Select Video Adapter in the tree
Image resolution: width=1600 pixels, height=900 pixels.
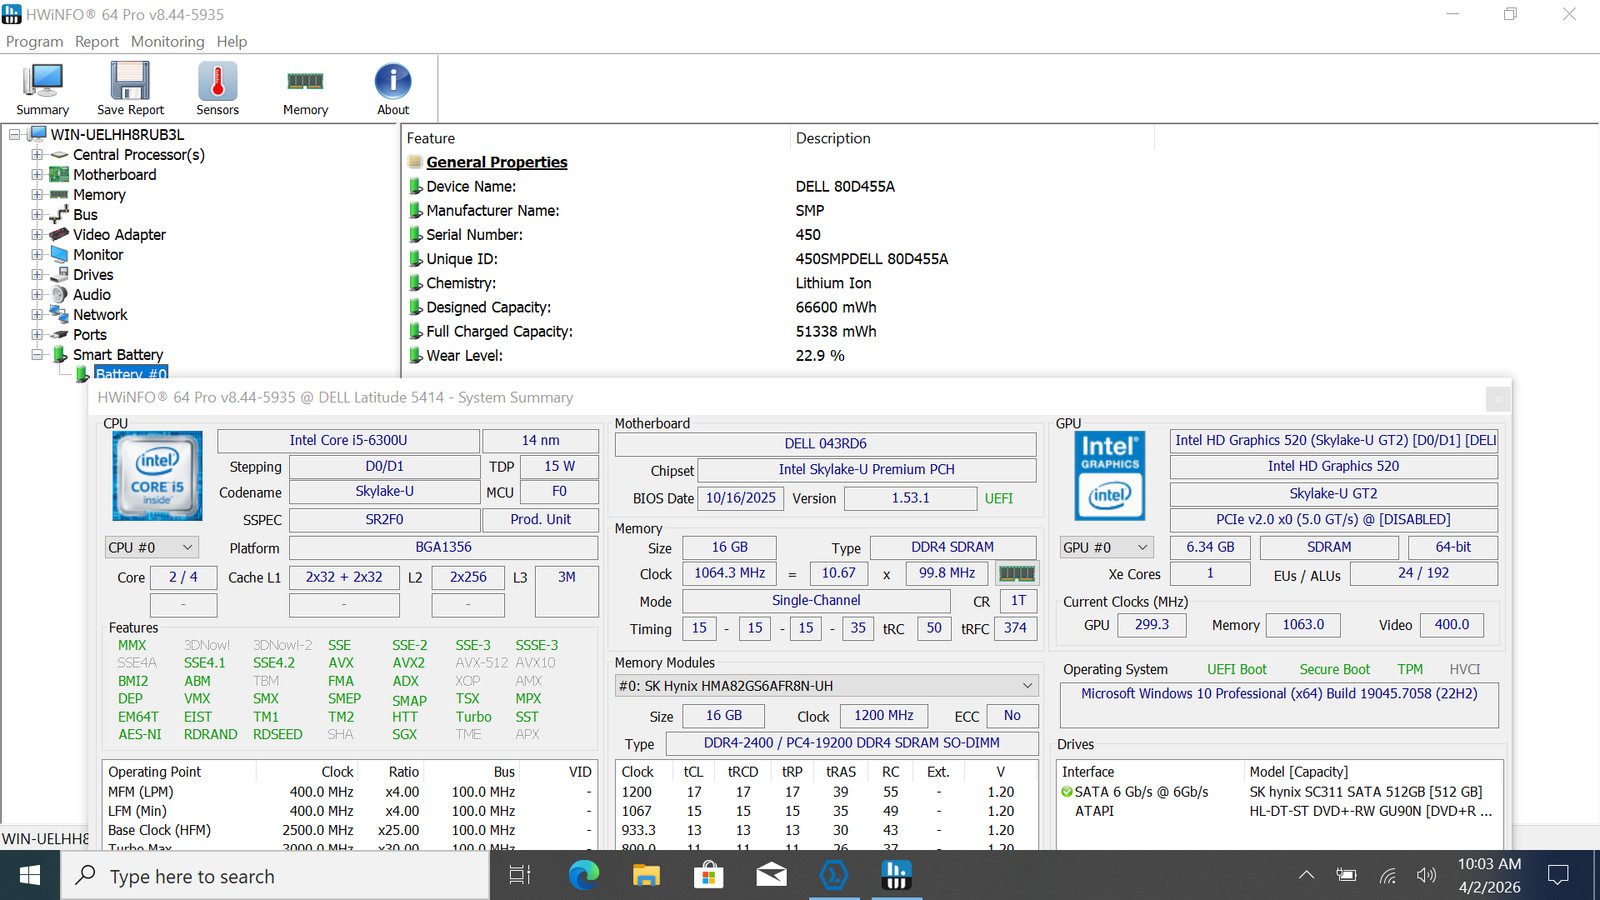click(119, 235)
